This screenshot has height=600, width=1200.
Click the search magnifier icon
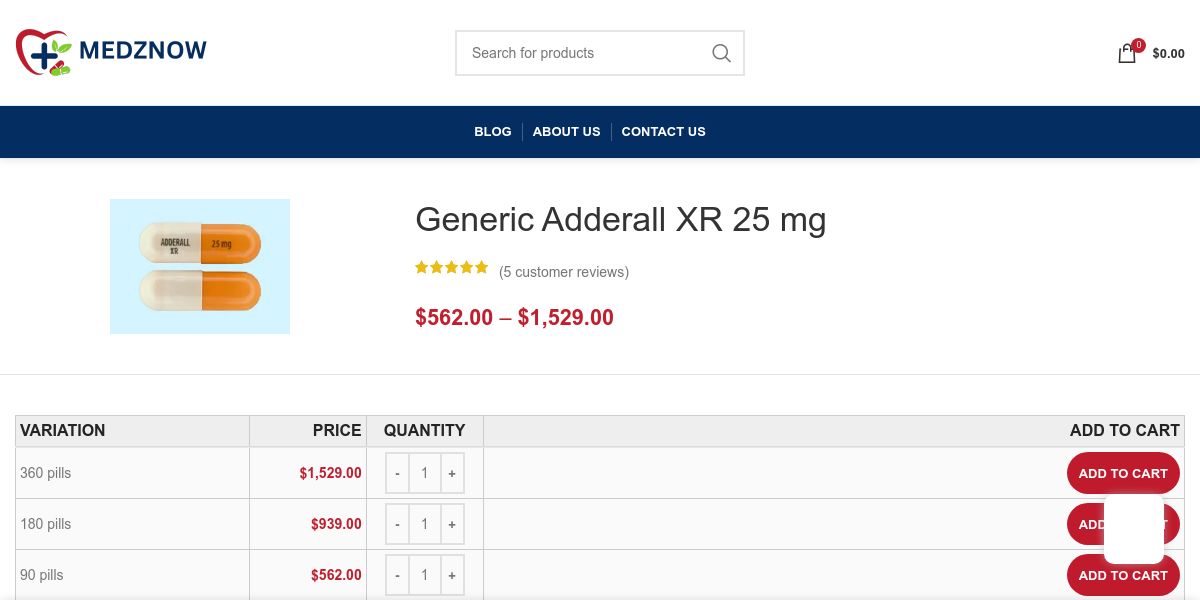tap(721, 53)
